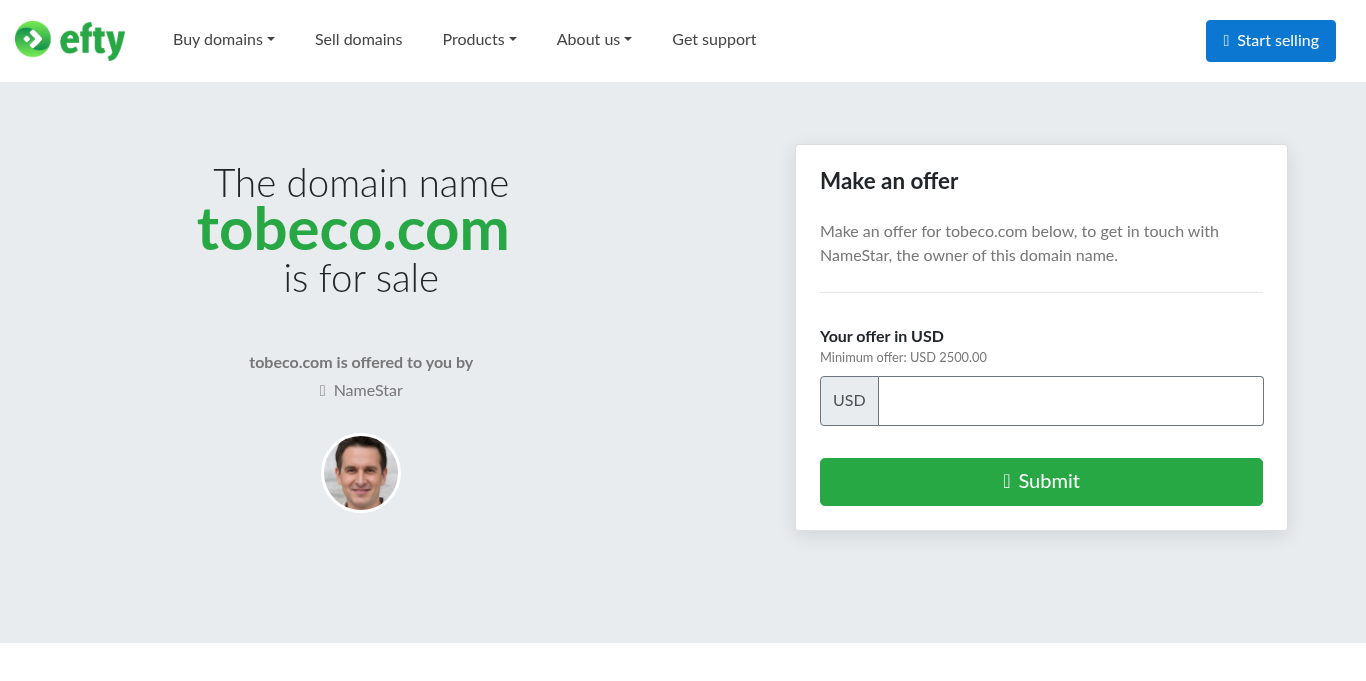
Task: Click the blue Start selling button
Action: [x=1271, y=41]
